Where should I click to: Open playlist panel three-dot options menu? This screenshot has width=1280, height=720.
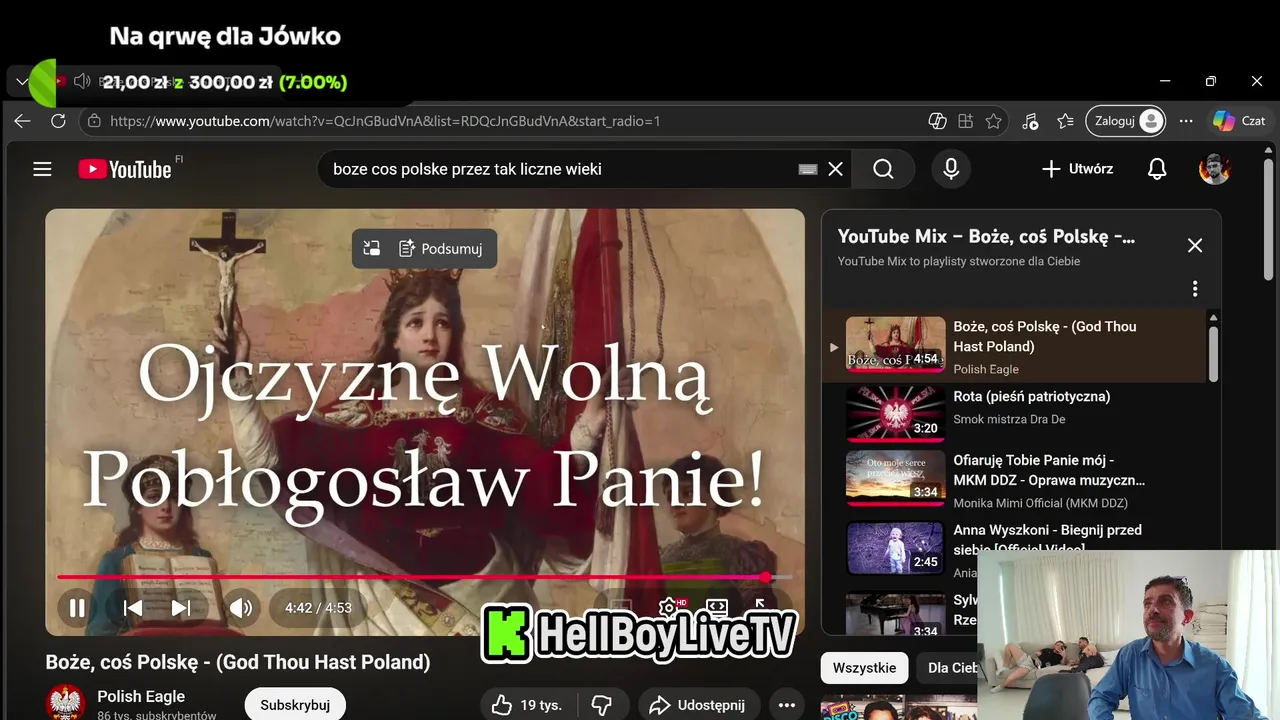[x=1194, y=289]
